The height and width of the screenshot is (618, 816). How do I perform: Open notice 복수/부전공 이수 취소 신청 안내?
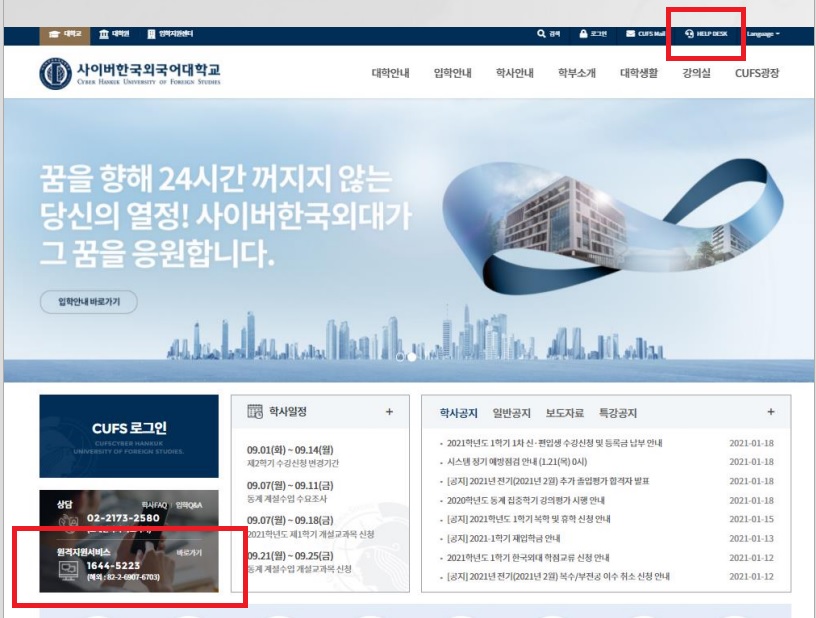pos(558,576)
